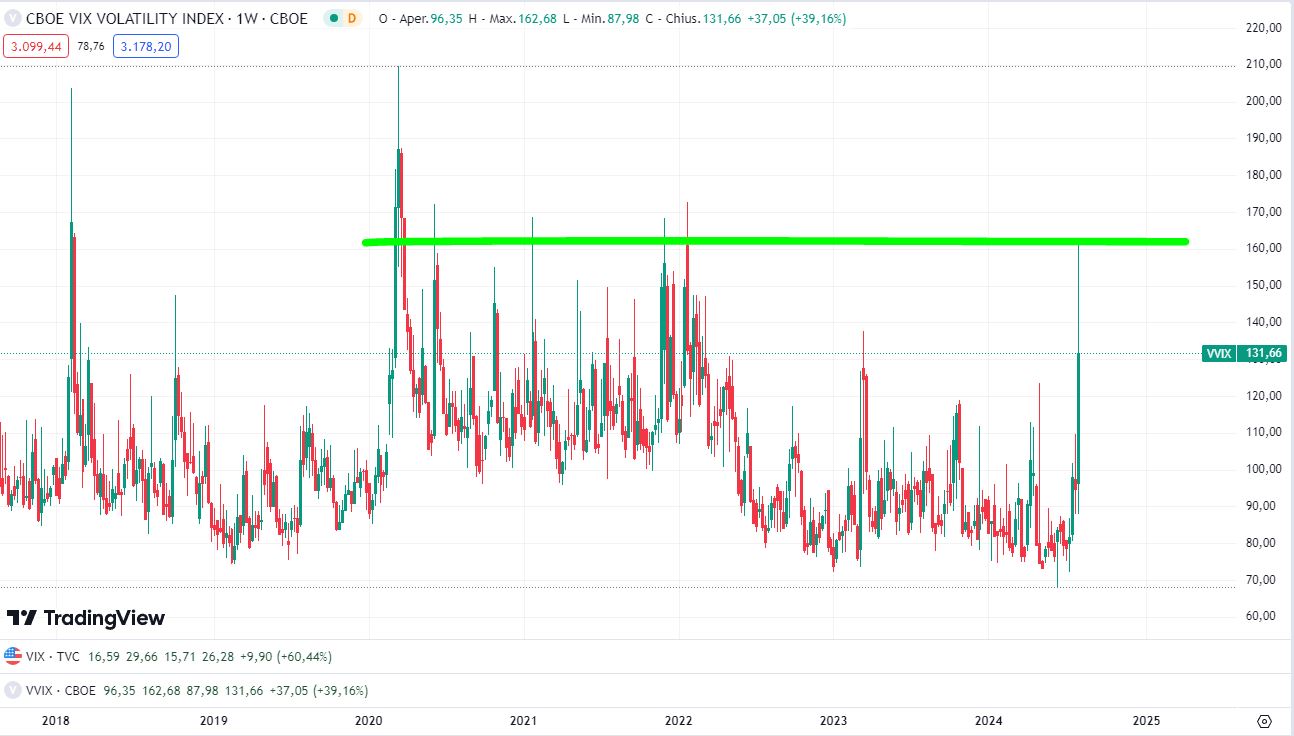
Task: Click the open value 96,35 in legend
Action: coord(446,18)
